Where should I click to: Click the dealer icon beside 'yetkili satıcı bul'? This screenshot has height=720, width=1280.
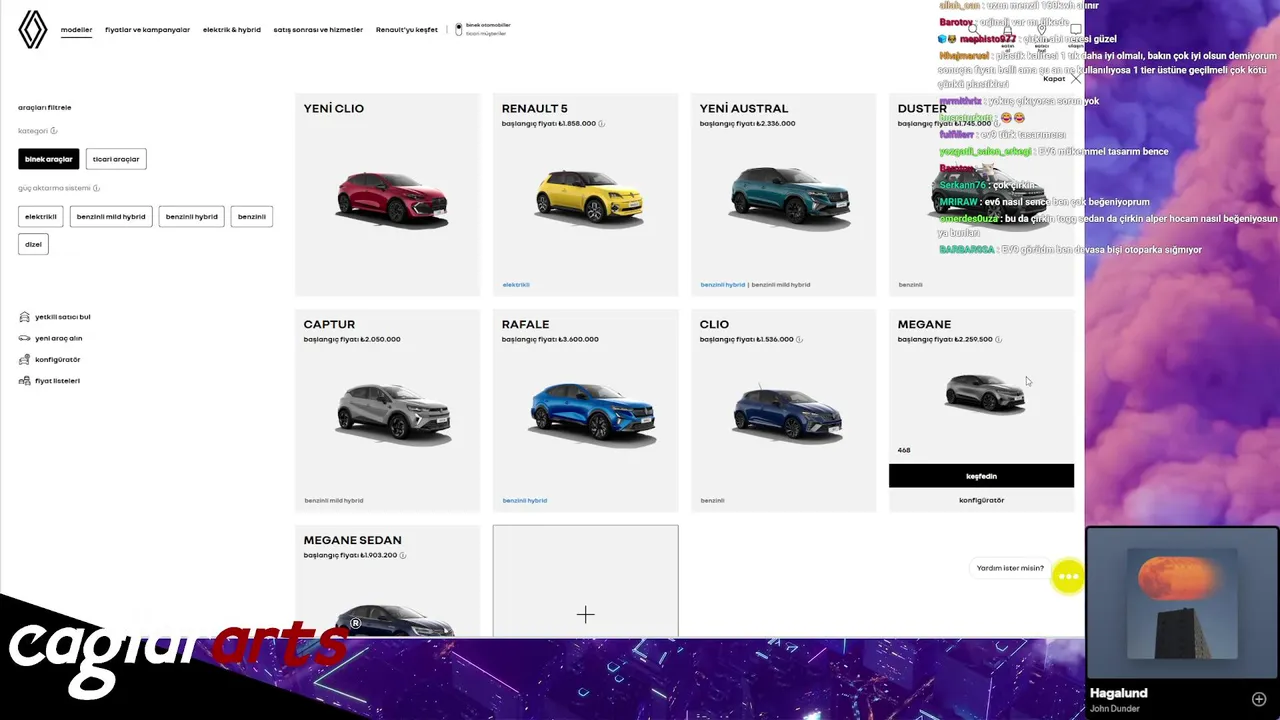25,317
